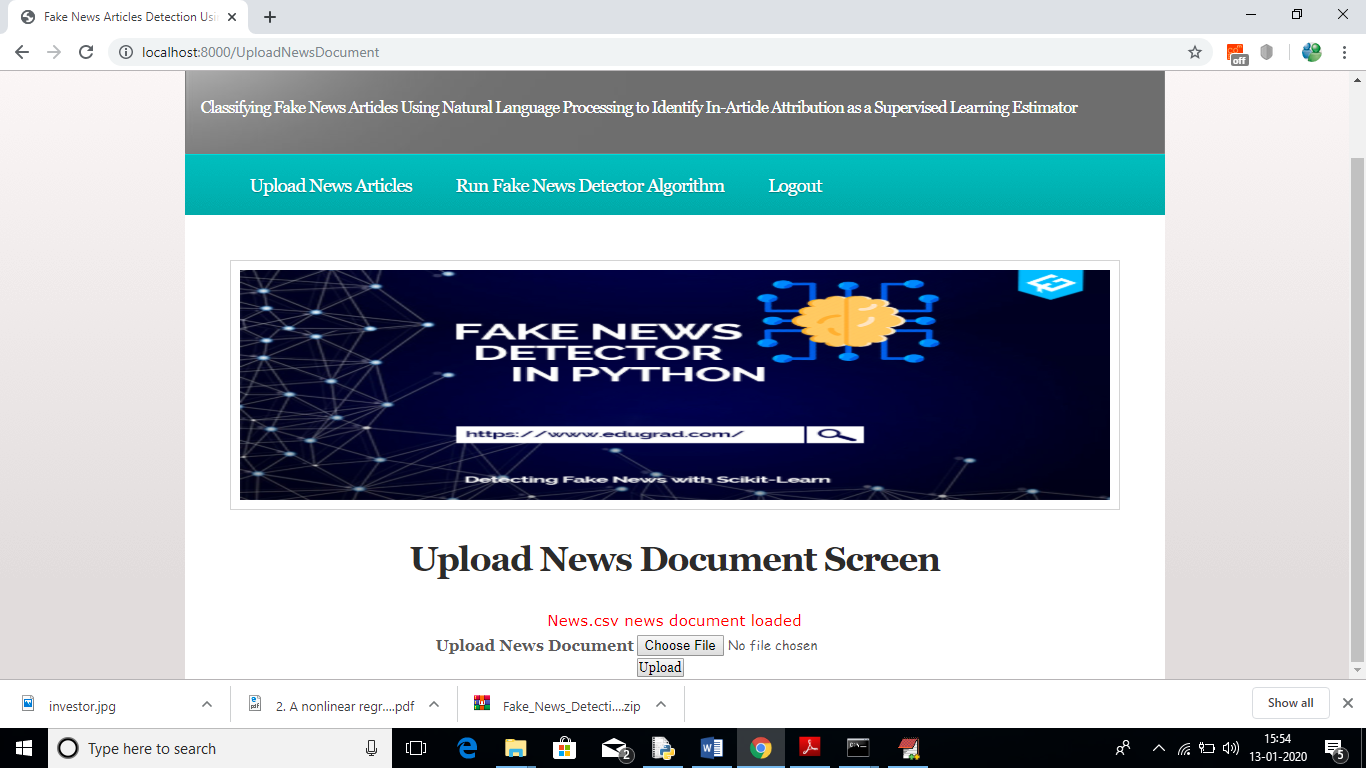Expand options for investor.jpg download
The image size is (1366, 768).
click(207, 705)
